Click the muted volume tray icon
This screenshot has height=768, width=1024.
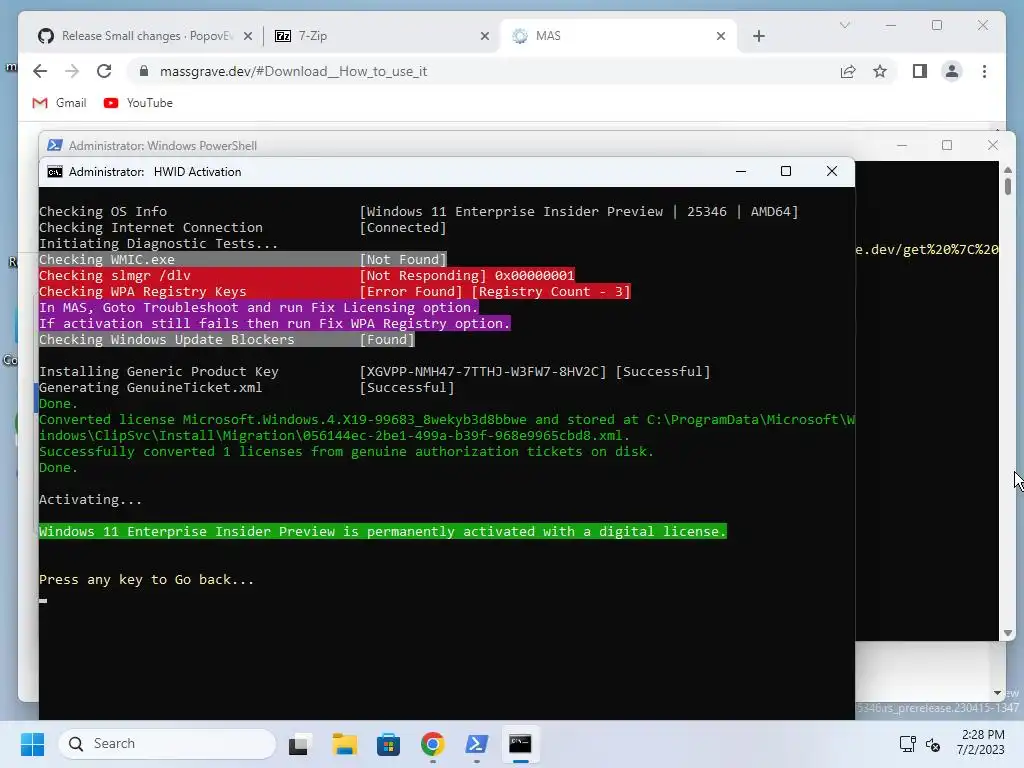tap(933, 744)
